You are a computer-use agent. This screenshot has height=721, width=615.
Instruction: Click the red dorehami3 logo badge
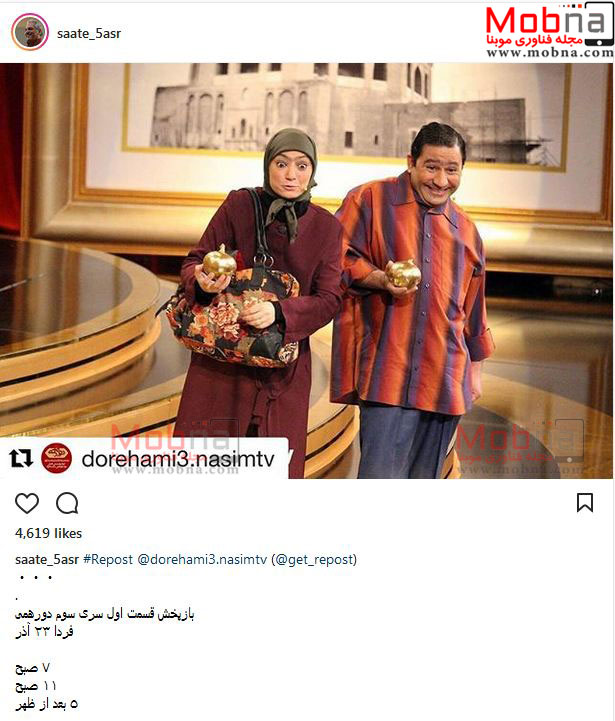[56, 458]
